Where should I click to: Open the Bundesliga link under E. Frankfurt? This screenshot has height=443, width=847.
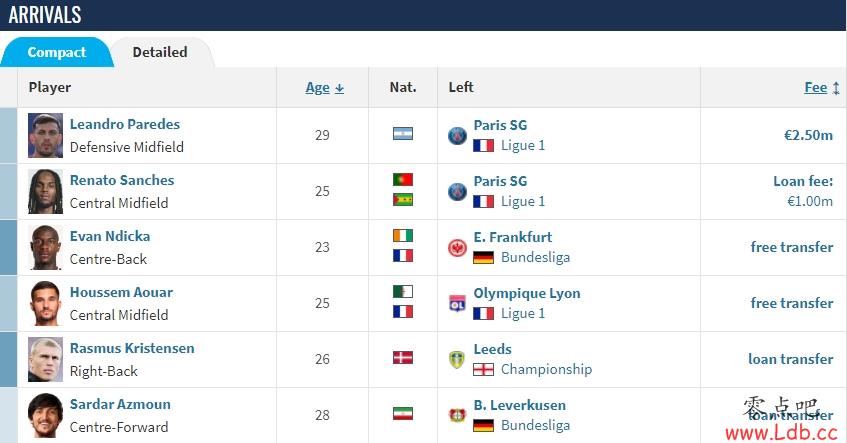(x=535, y=257)
